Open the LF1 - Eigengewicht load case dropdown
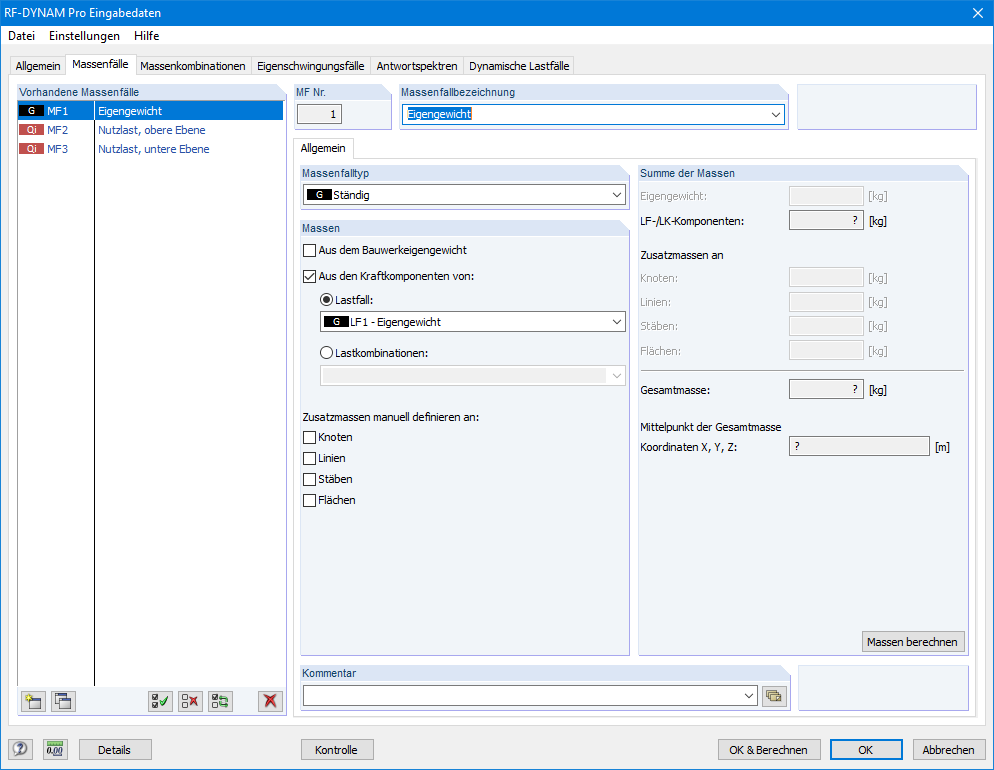Image resolution: width=994 pixels, height=770 pixels. (617, 322)
